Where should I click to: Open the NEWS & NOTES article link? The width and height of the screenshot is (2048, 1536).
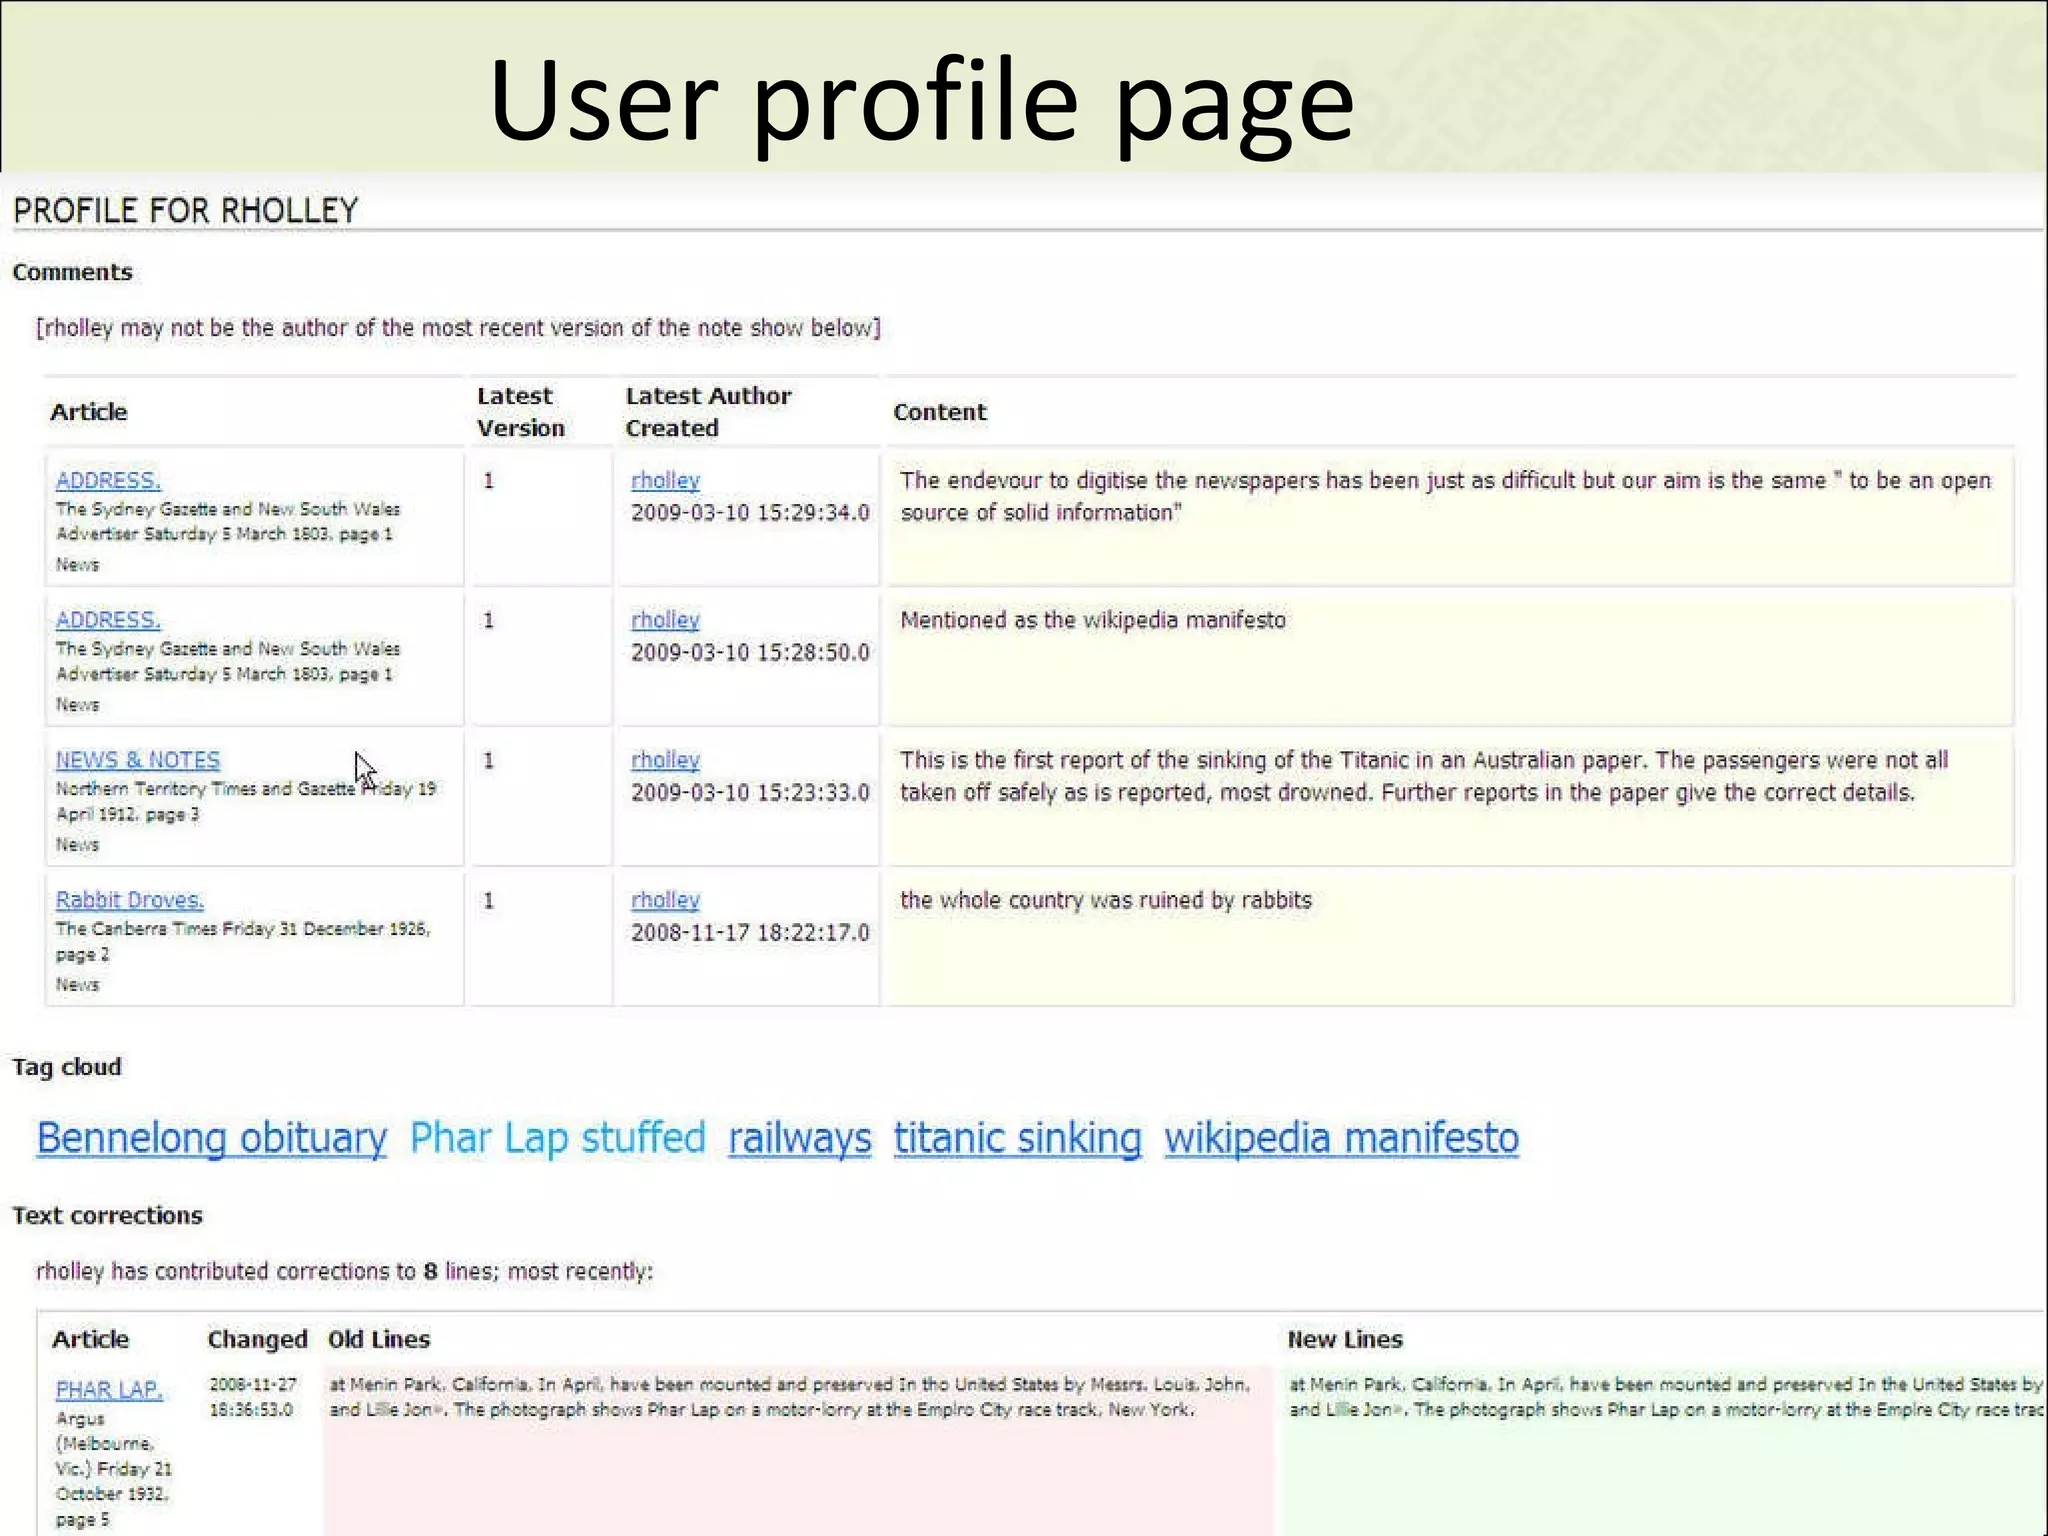click(138, 760)
